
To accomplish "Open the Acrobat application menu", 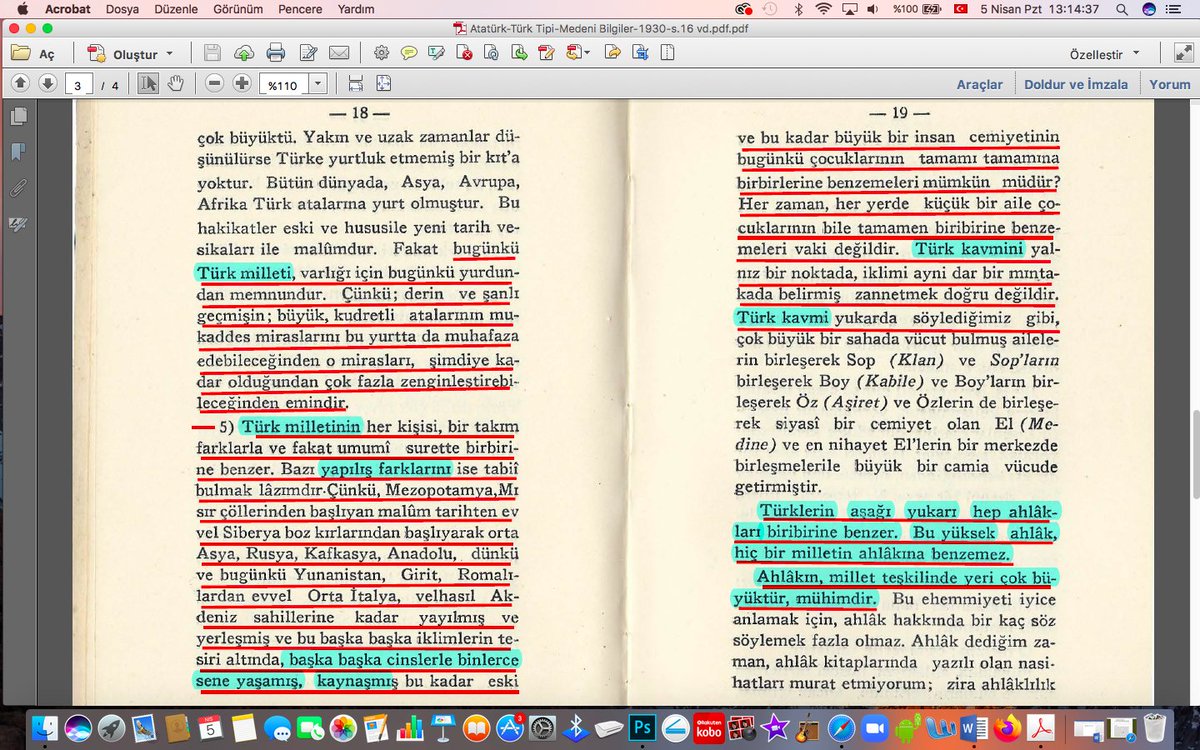I will 67,9.
